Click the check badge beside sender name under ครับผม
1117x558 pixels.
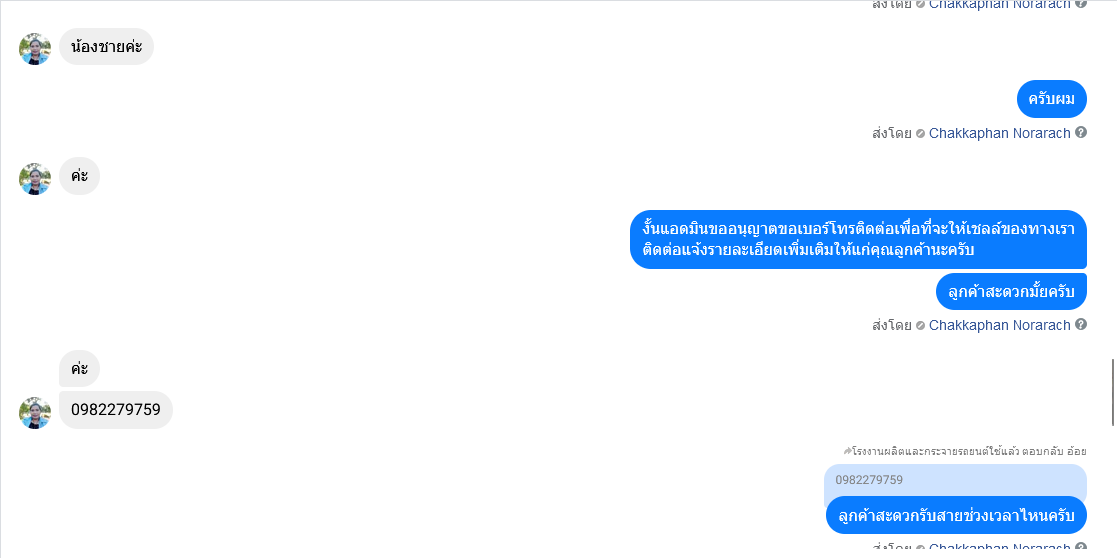[920, 133]
